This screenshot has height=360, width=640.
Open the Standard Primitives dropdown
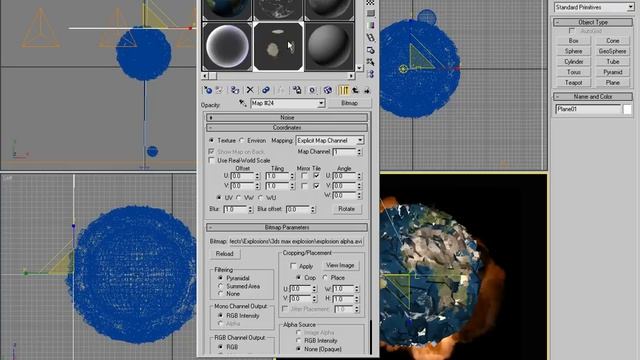tap(631, 7)
